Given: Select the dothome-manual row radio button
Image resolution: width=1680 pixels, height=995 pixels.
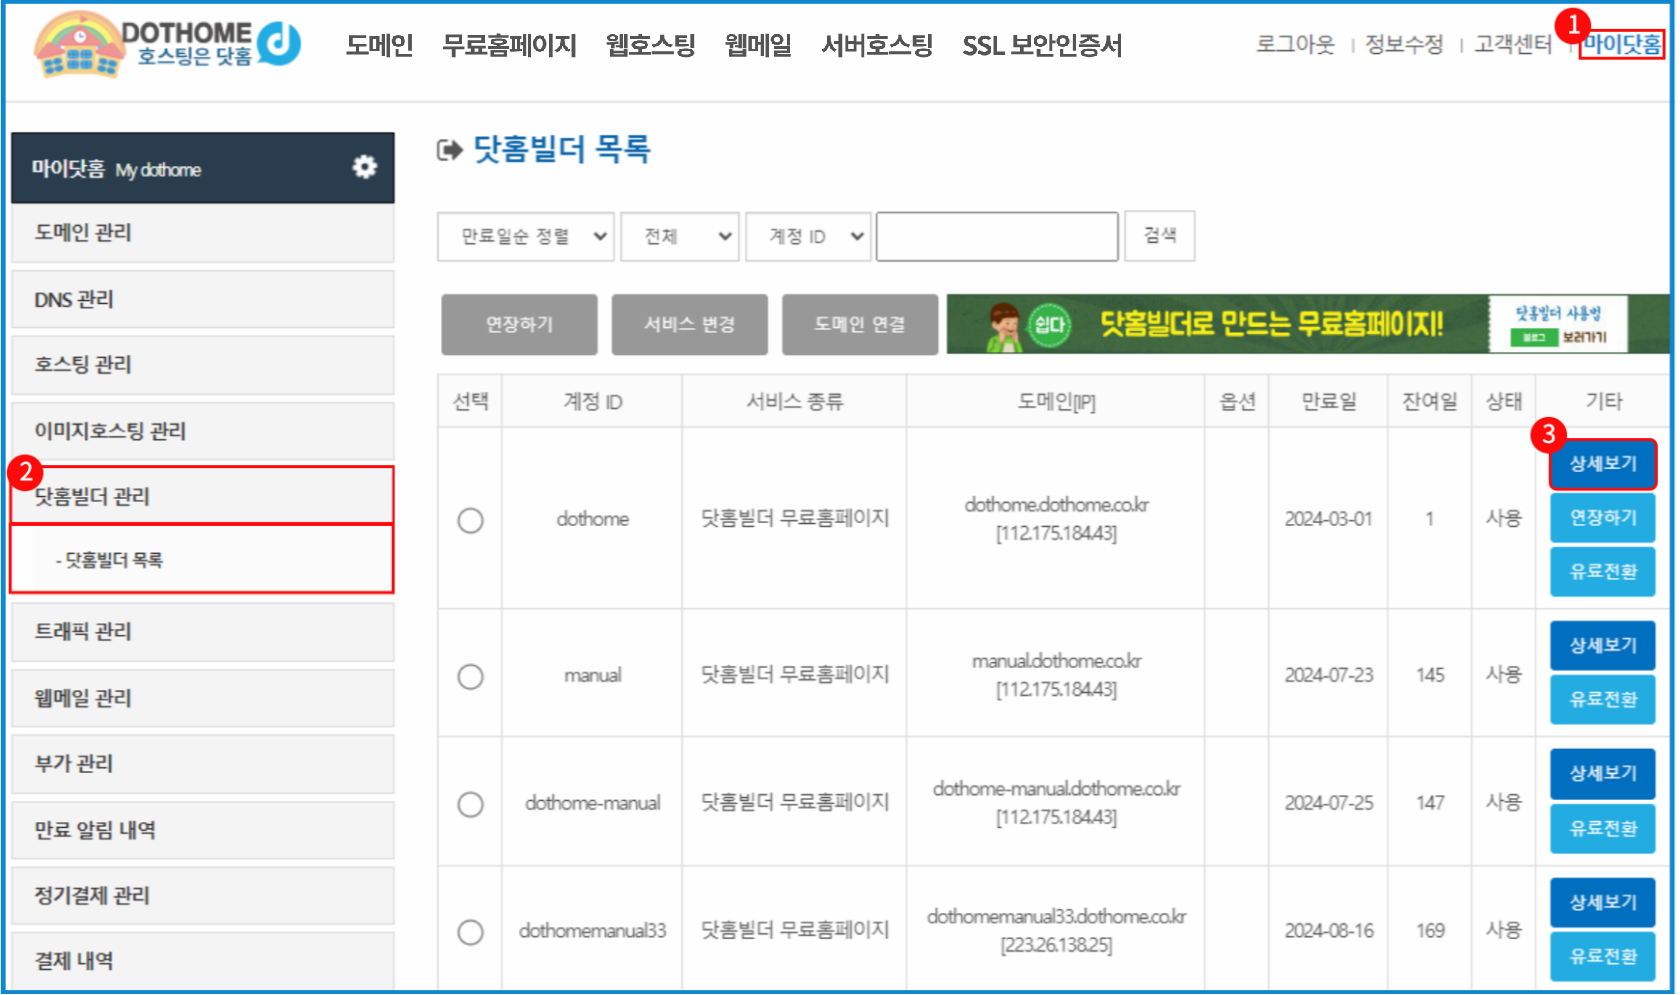Looking at the screenshot, I should 470,804.
